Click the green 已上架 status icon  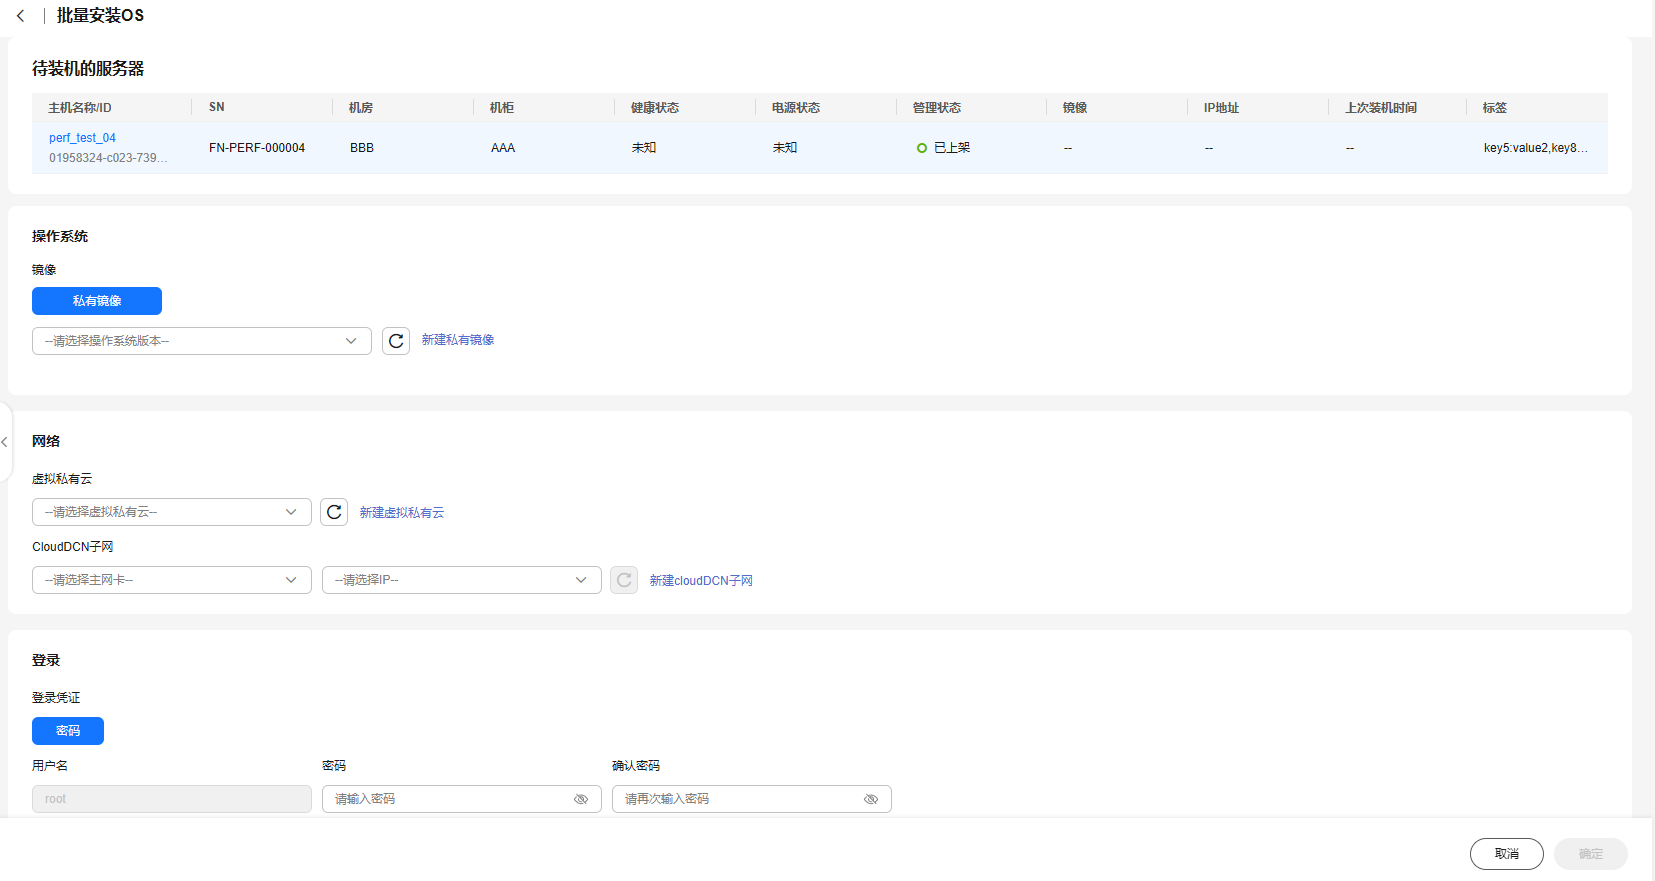(x=922, y=148)
